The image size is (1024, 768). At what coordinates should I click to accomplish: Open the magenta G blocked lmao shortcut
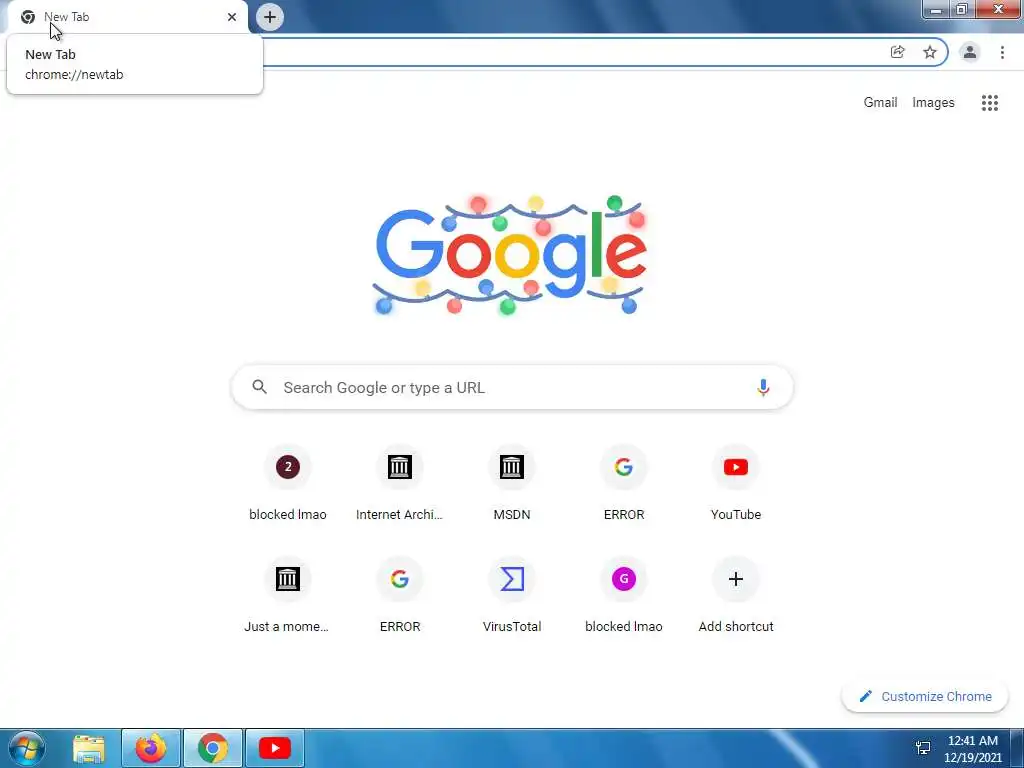tap(624, 596)
